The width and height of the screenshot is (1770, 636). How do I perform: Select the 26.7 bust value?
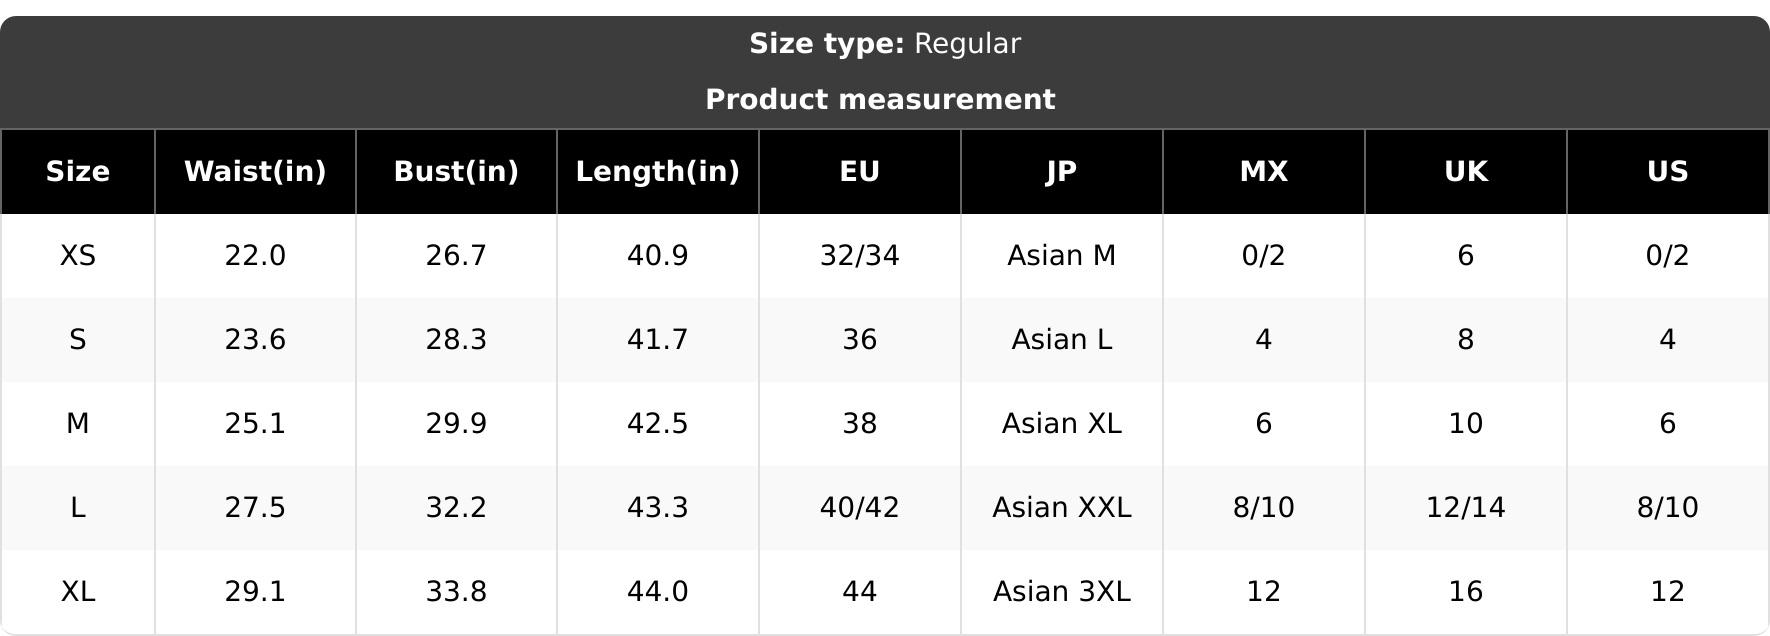coord(456,256)
